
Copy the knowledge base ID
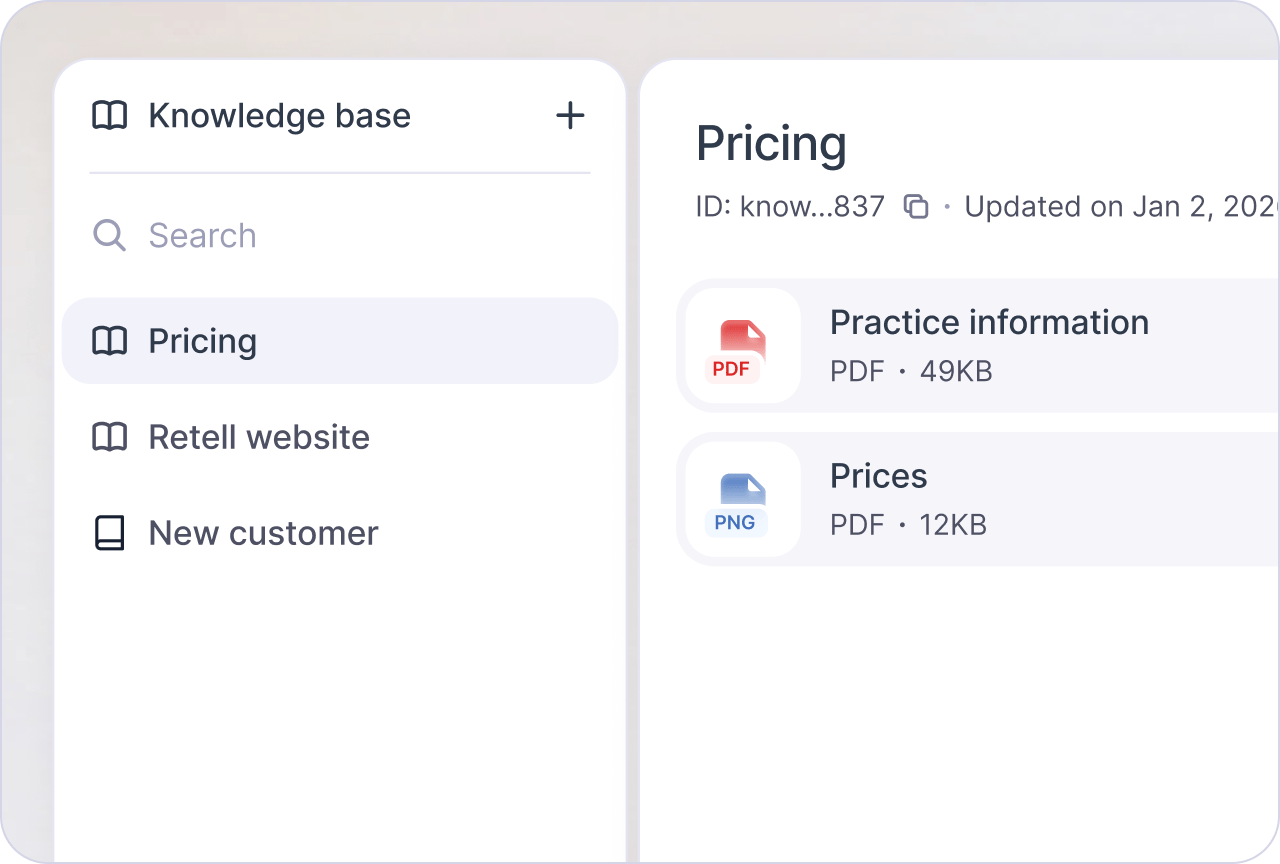[916, 207]
